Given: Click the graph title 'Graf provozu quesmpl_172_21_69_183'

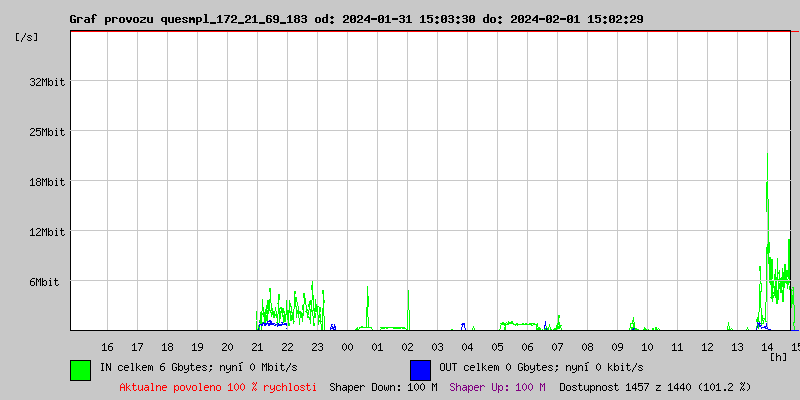Looking at the screenshot, I should 188,19.
